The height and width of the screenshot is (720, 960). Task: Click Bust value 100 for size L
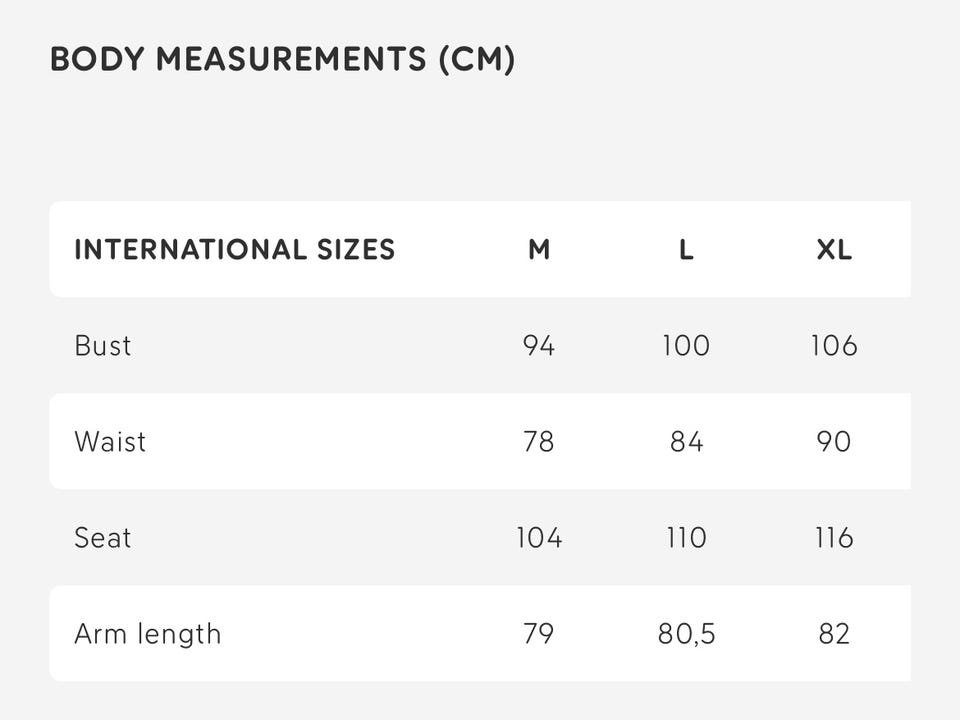pos(686,346)
